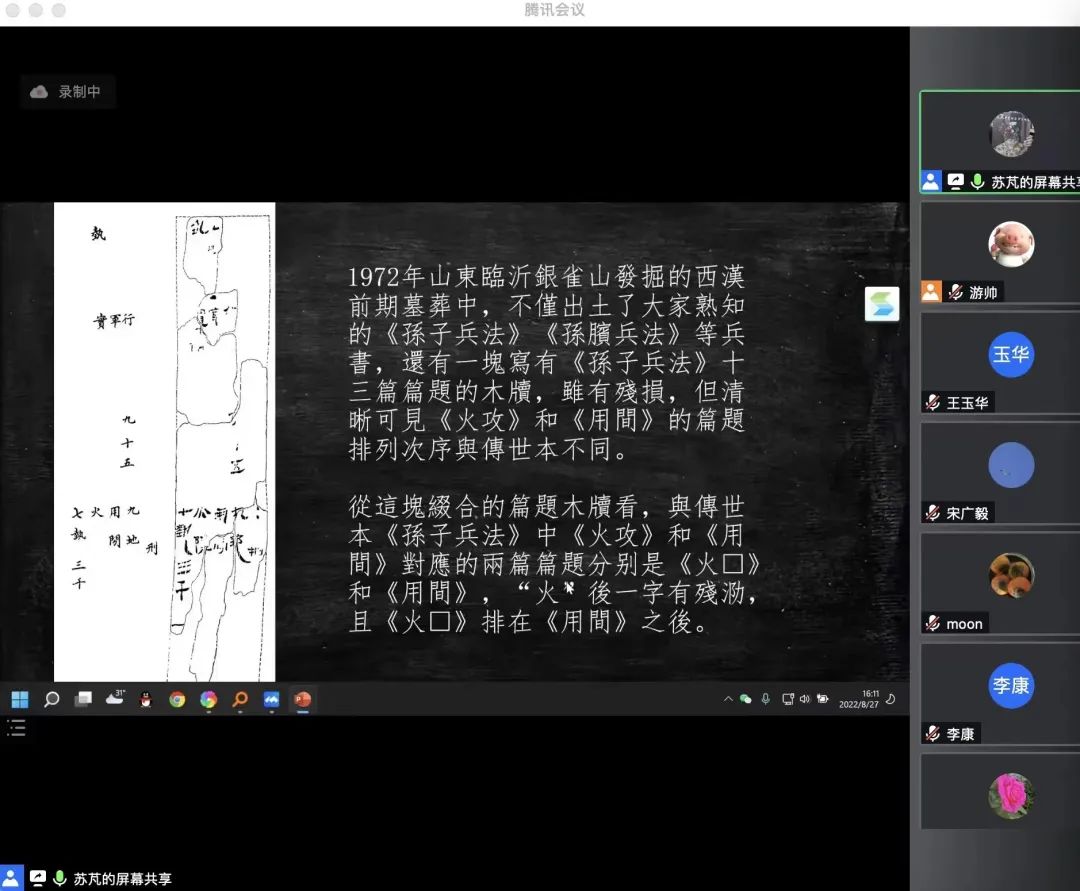Launch Google Chrome from the taskbar
Viewport: 1080px width, 891px height.
coord(177,699)
